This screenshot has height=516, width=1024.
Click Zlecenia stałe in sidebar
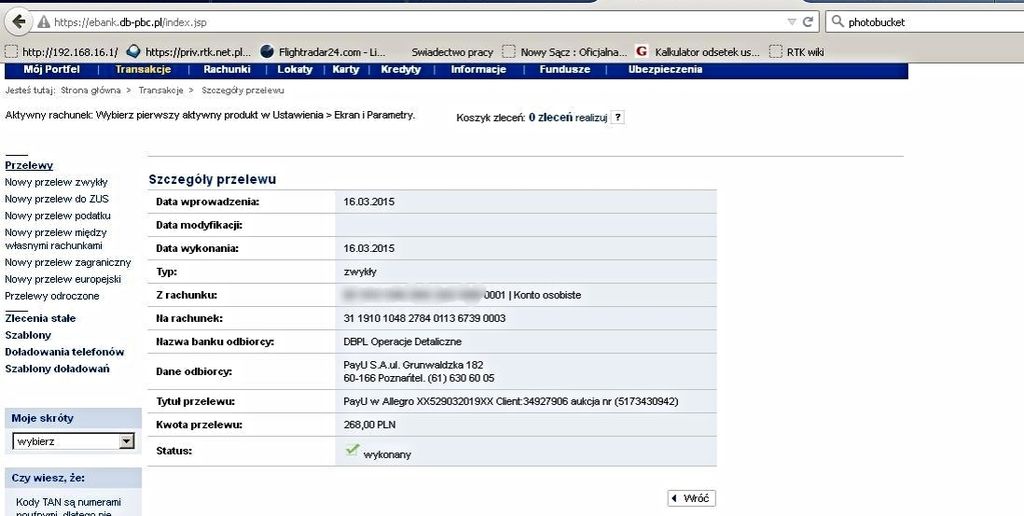click(40, 318)
